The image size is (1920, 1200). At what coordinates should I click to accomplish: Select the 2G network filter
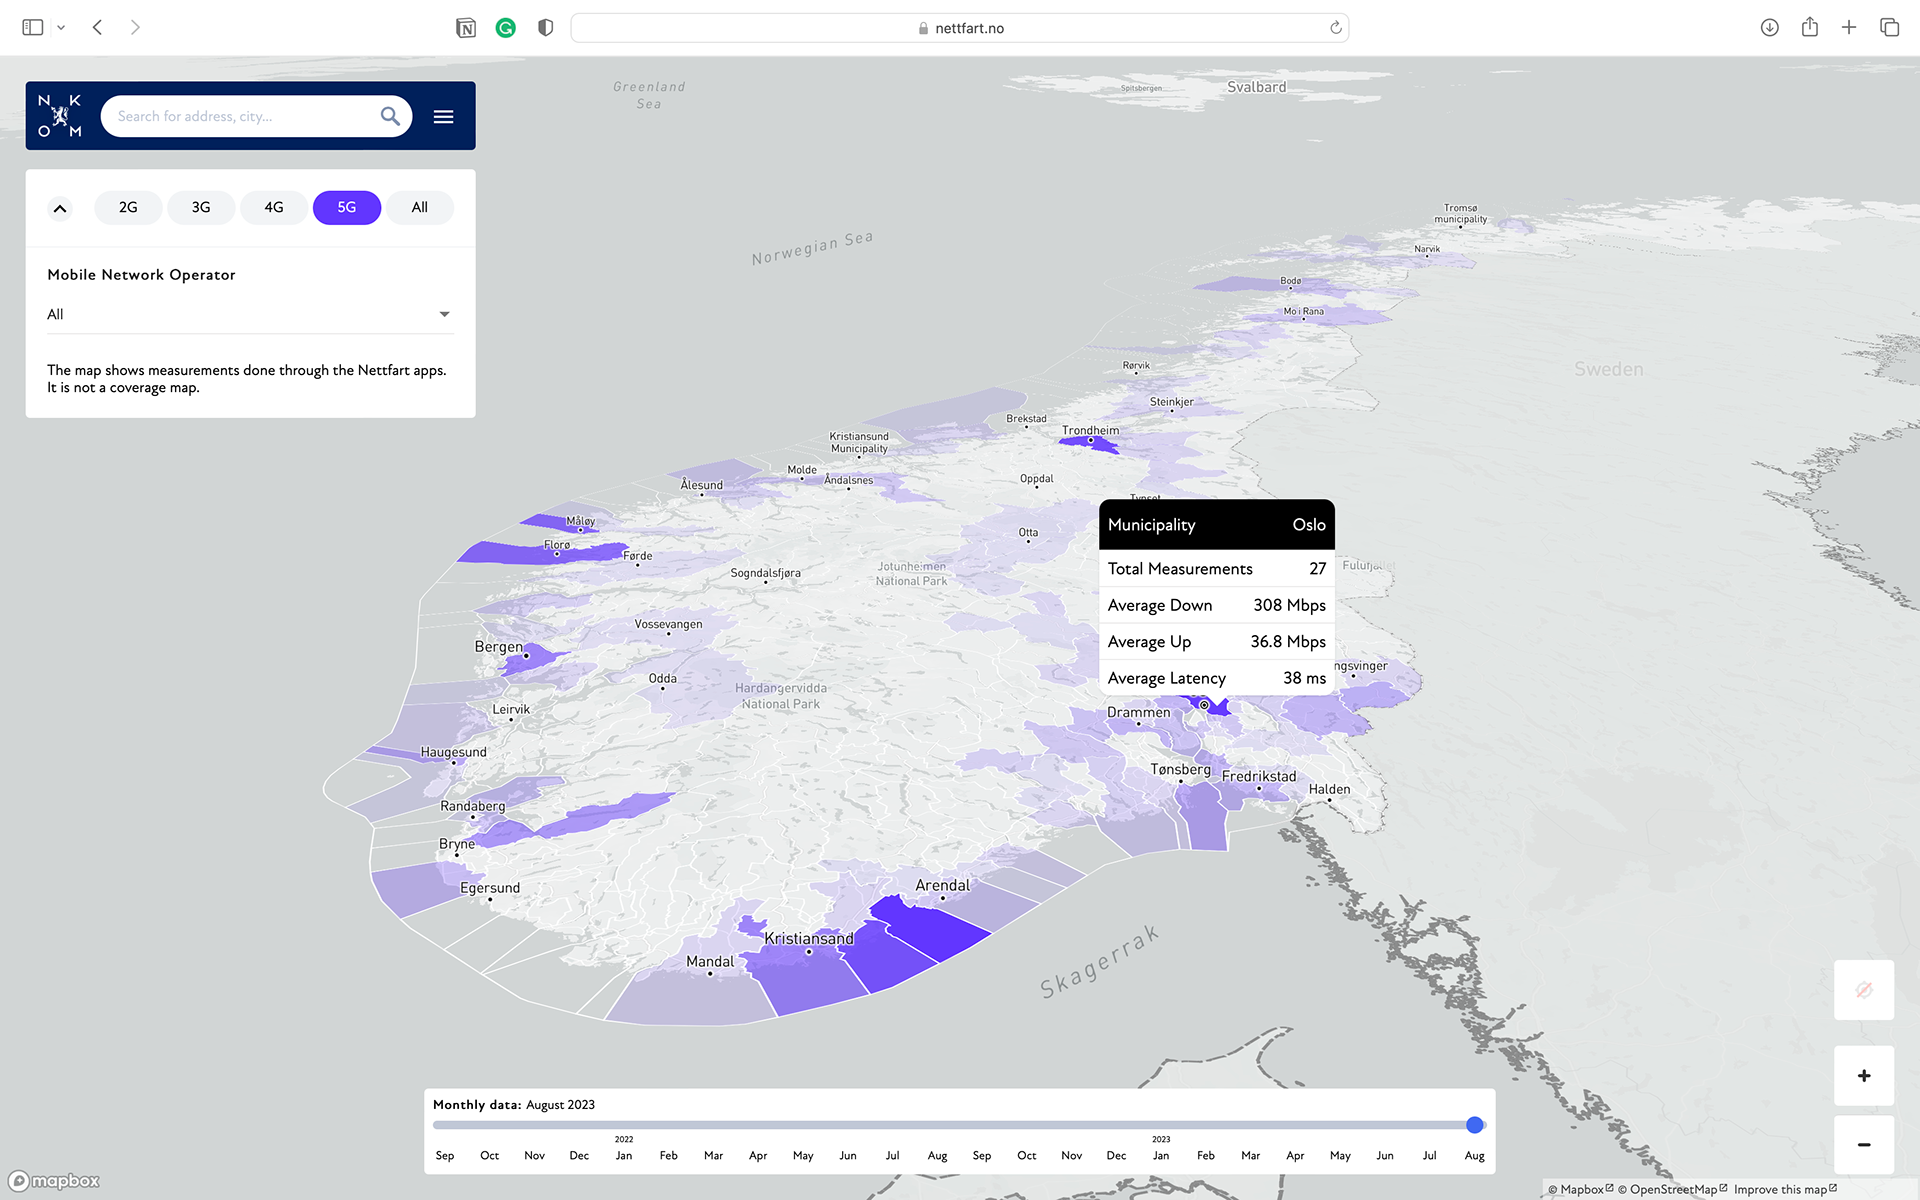point(128,207)
